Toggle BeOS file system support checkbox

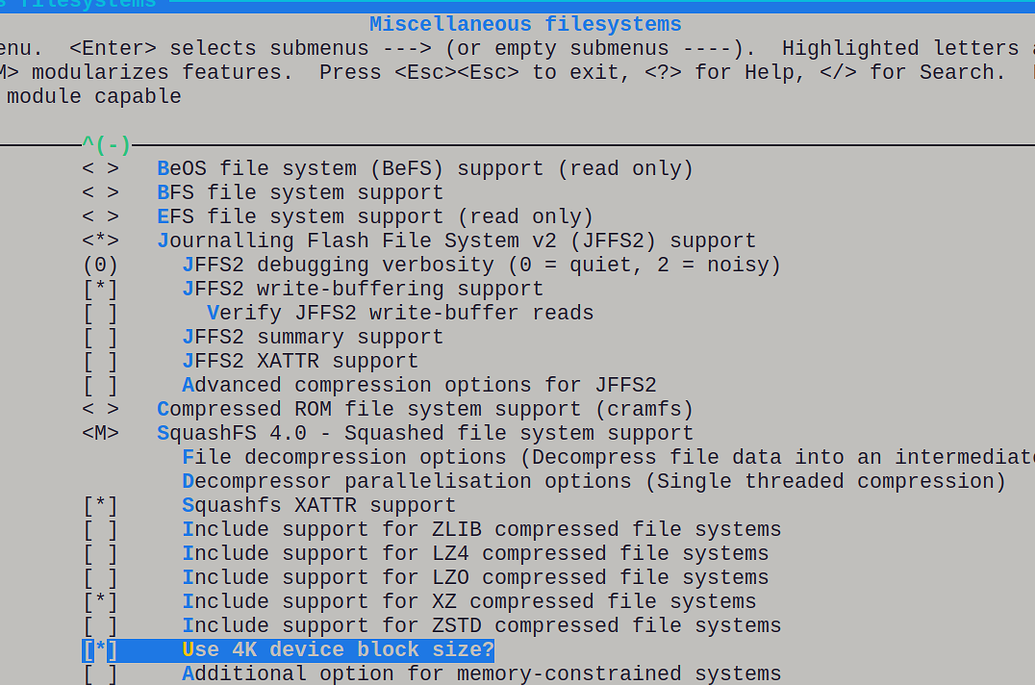tap(100, 169)
